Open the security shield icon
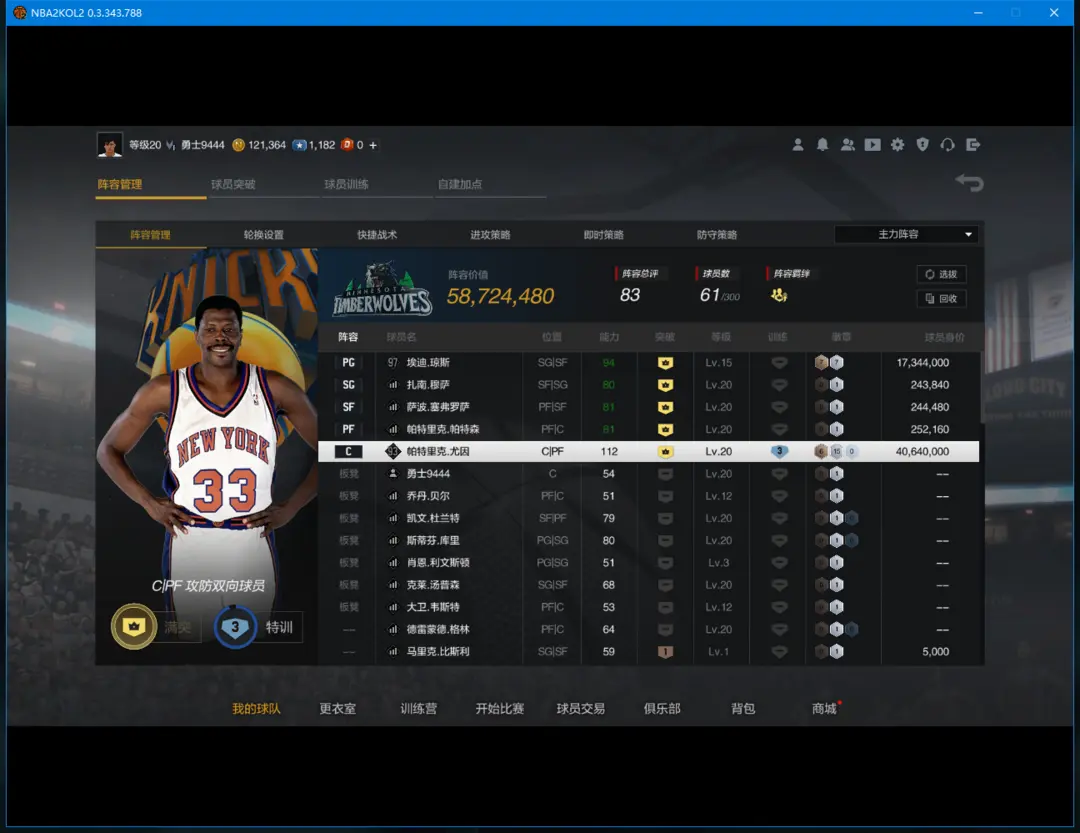This screenshot has height=833, width=1080. (922, 145)
